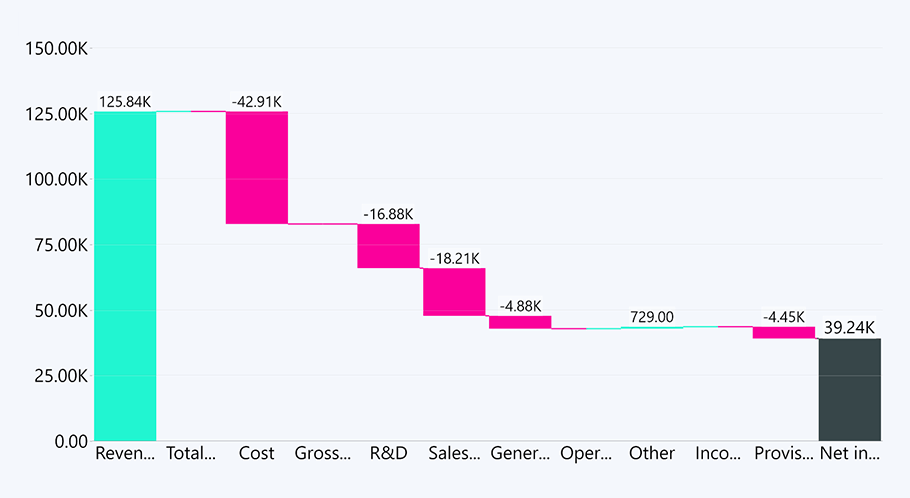Viewport: 910px width, 498px height.
Task: Select the -18.21K data label
Action: [454, 259]
